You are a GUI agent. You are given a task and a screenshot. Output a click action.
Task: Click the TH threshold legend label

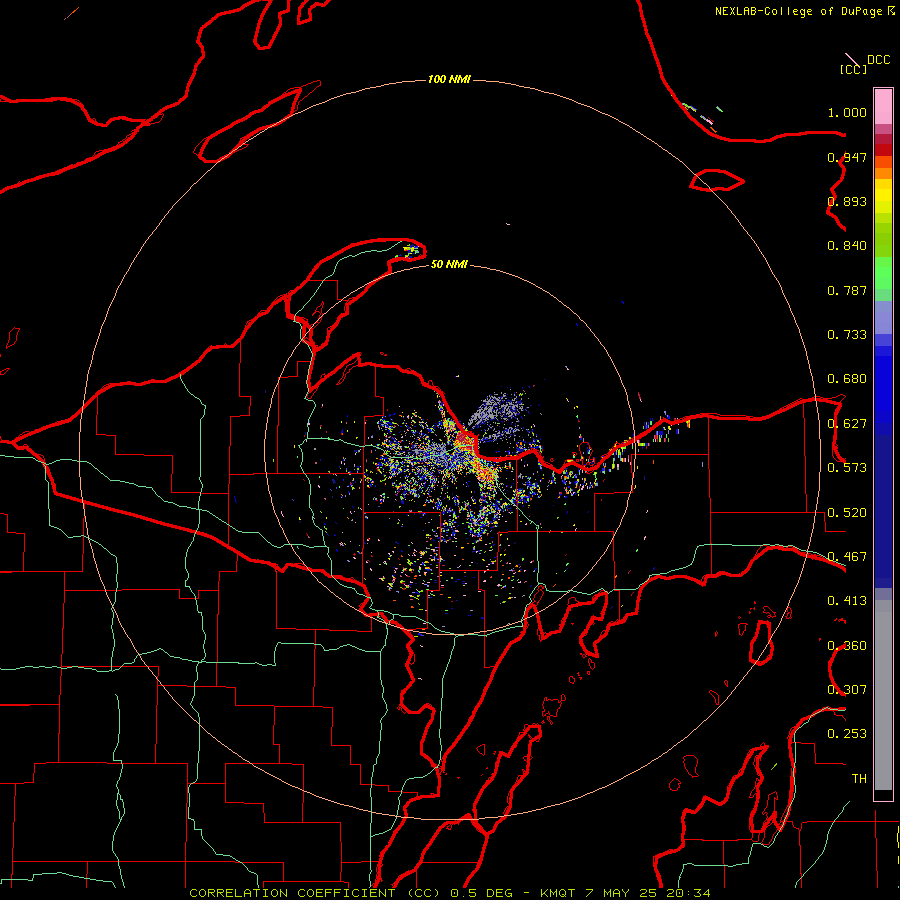(859, 779)
